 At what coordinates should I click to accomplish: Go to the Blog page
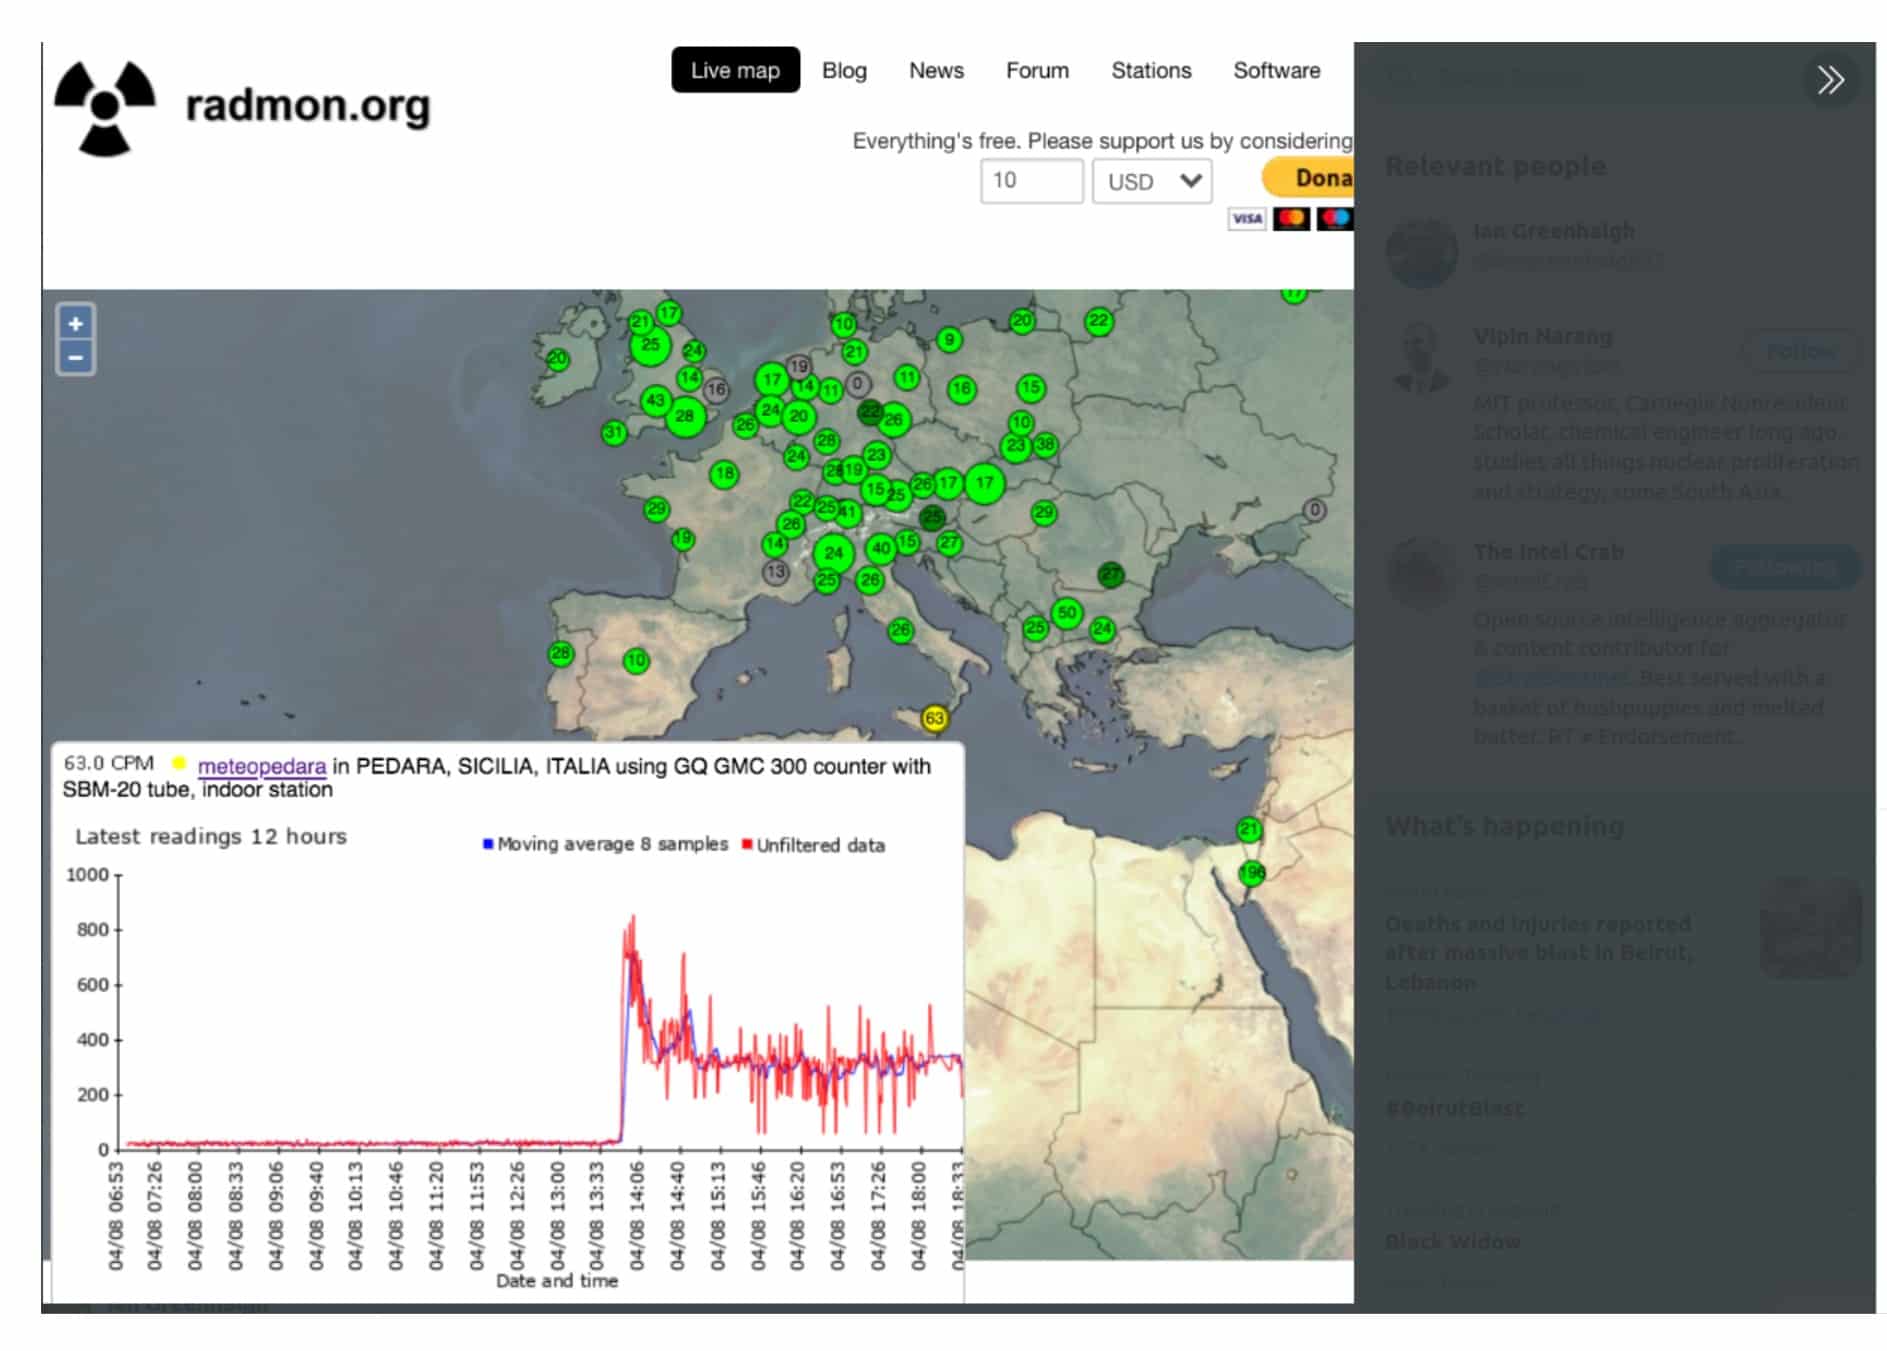844,70
